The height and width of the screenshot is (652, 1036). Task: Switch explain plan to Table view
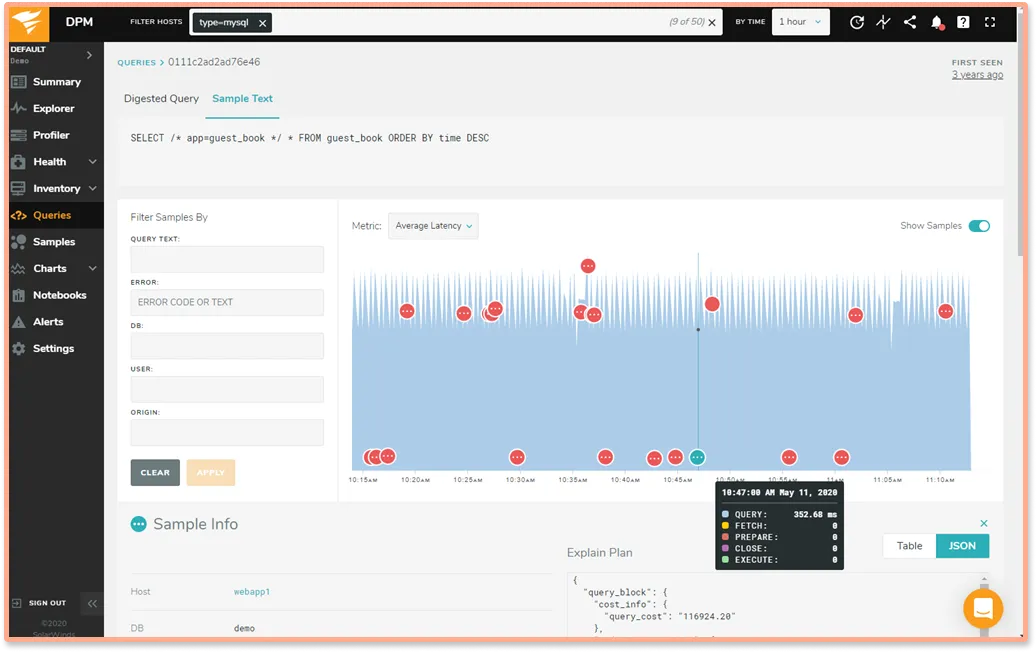pyautogui.click(x=909, y=546)
